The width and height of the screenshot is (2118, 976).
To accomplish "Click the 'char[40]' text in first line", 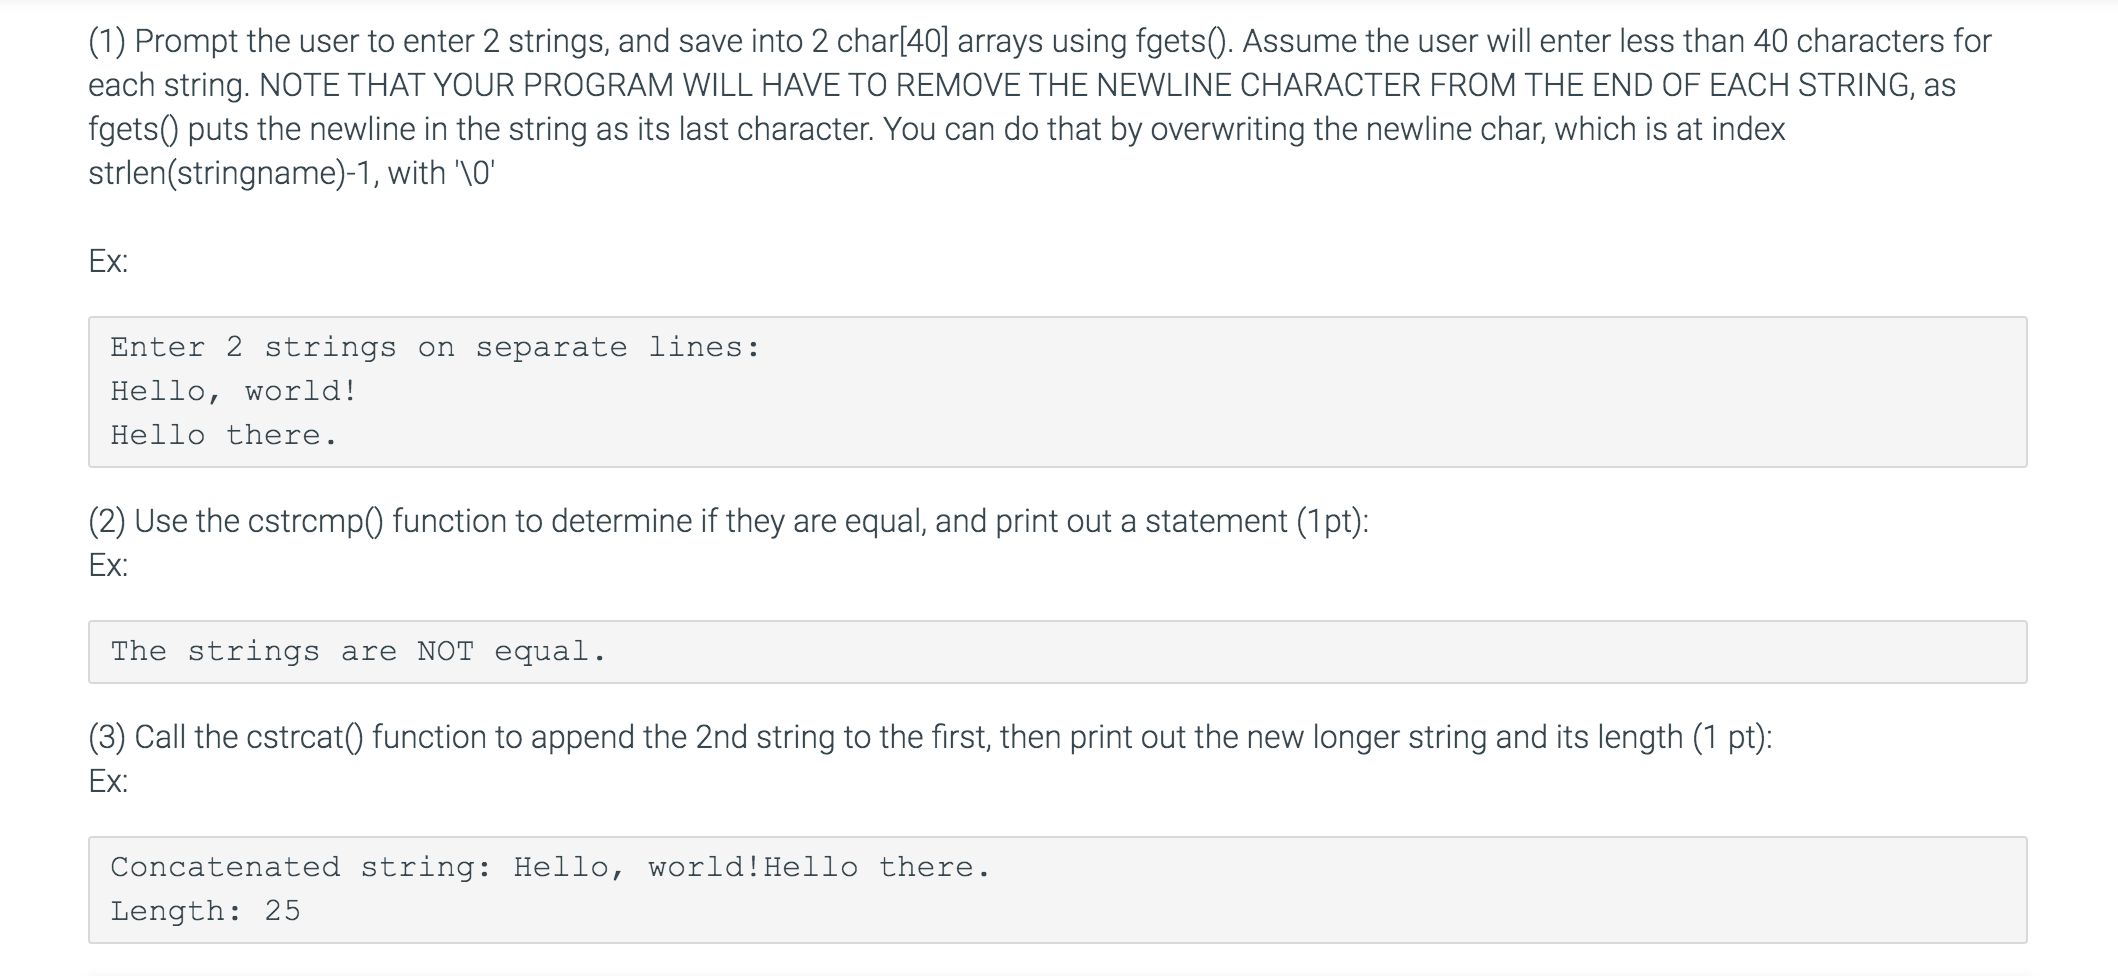I will point(892,41).
